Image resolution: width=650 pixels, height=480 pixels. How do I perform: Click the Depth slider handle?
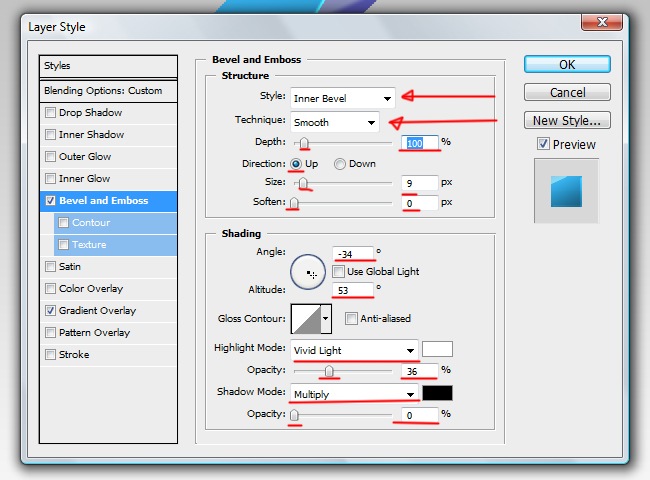(303, 143)
